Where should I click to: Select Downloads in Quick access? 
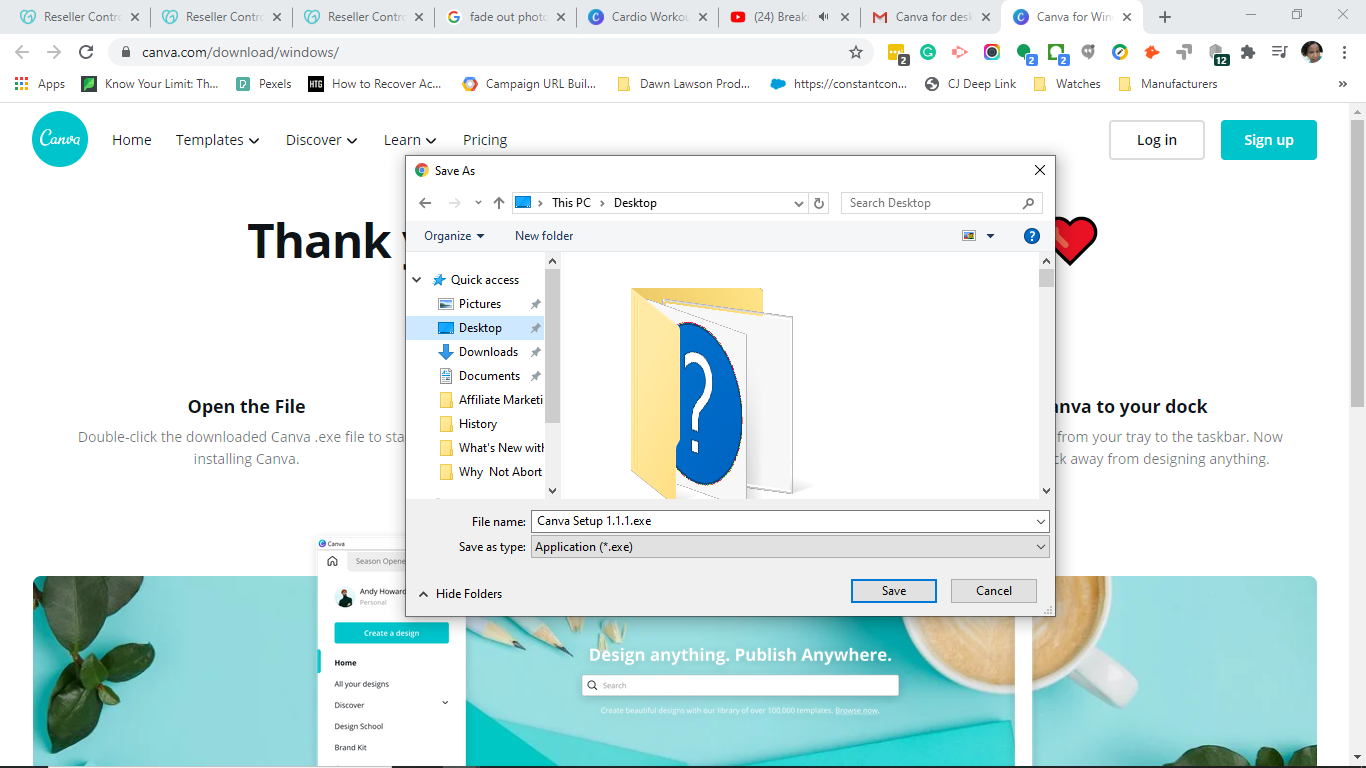point(488,352)
